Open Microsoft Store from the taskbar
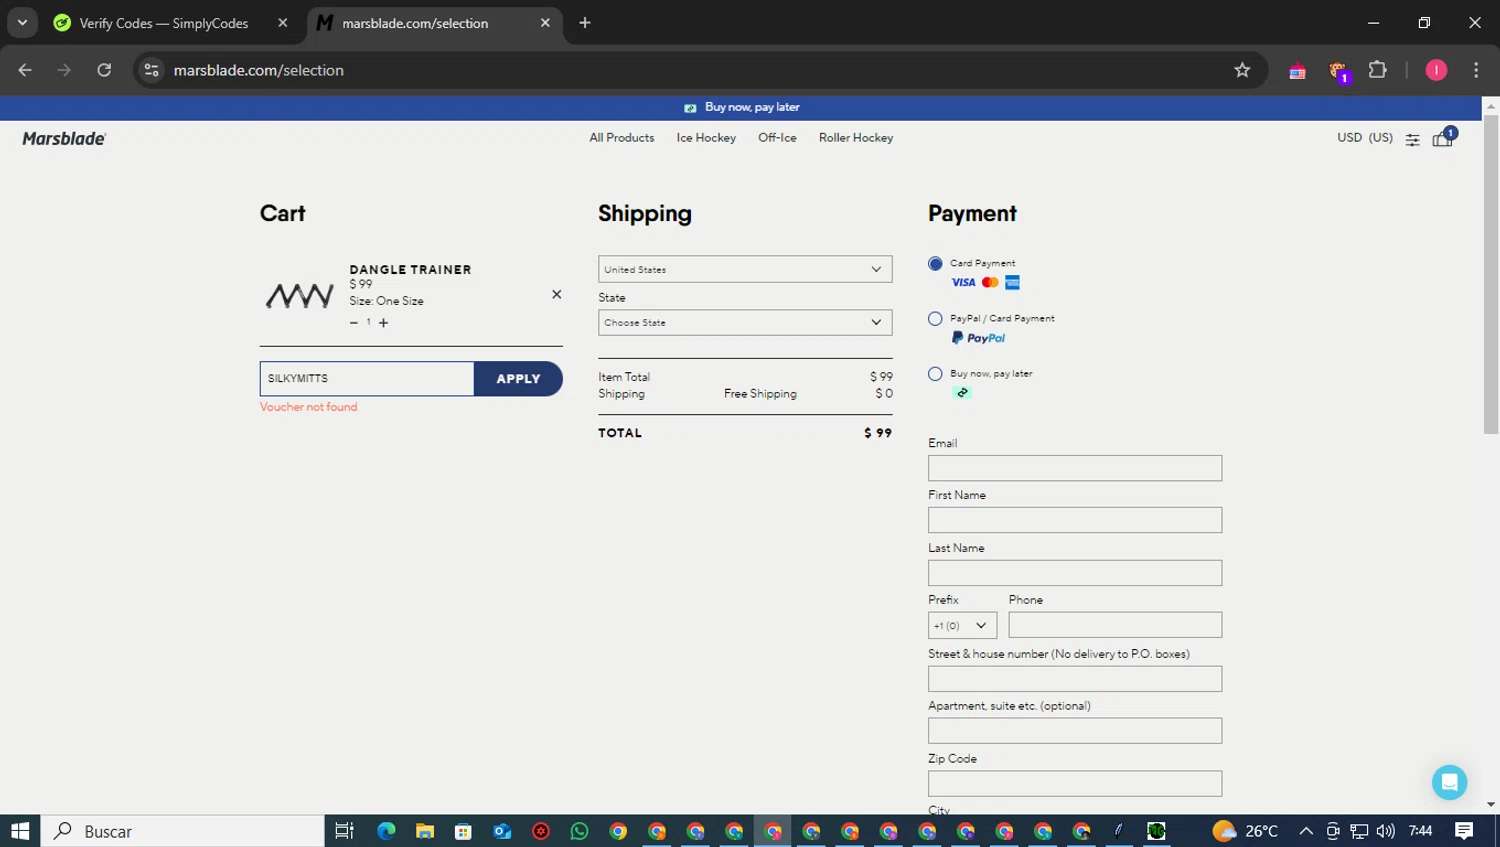 point(463,831)
